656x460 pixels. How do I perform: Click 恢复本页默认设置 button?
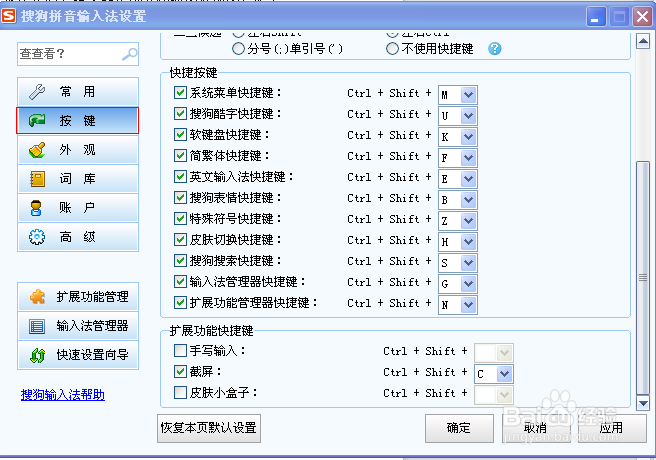(x=209, y=428)
